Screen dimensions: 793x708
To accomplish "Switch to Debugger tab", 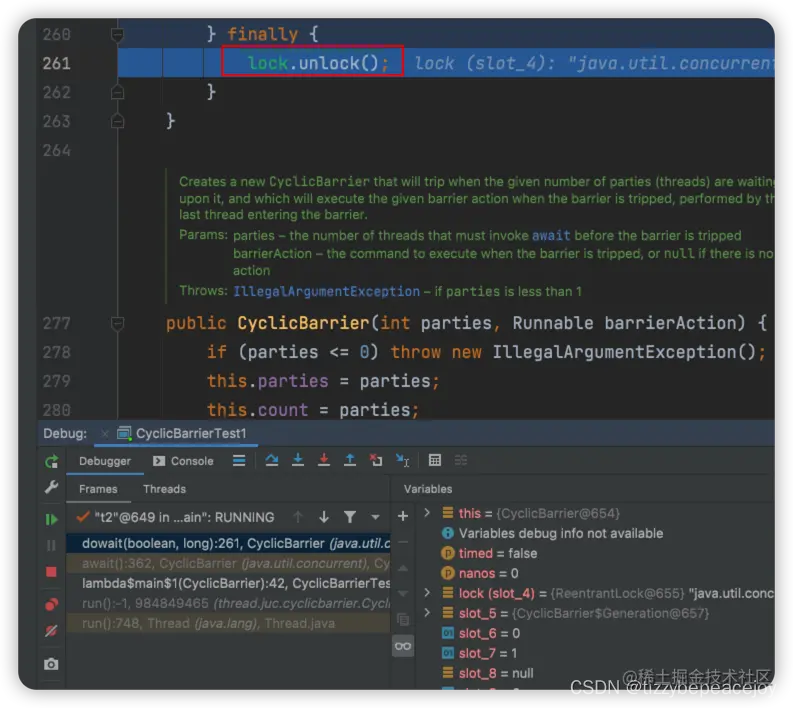I will [105, 461].
